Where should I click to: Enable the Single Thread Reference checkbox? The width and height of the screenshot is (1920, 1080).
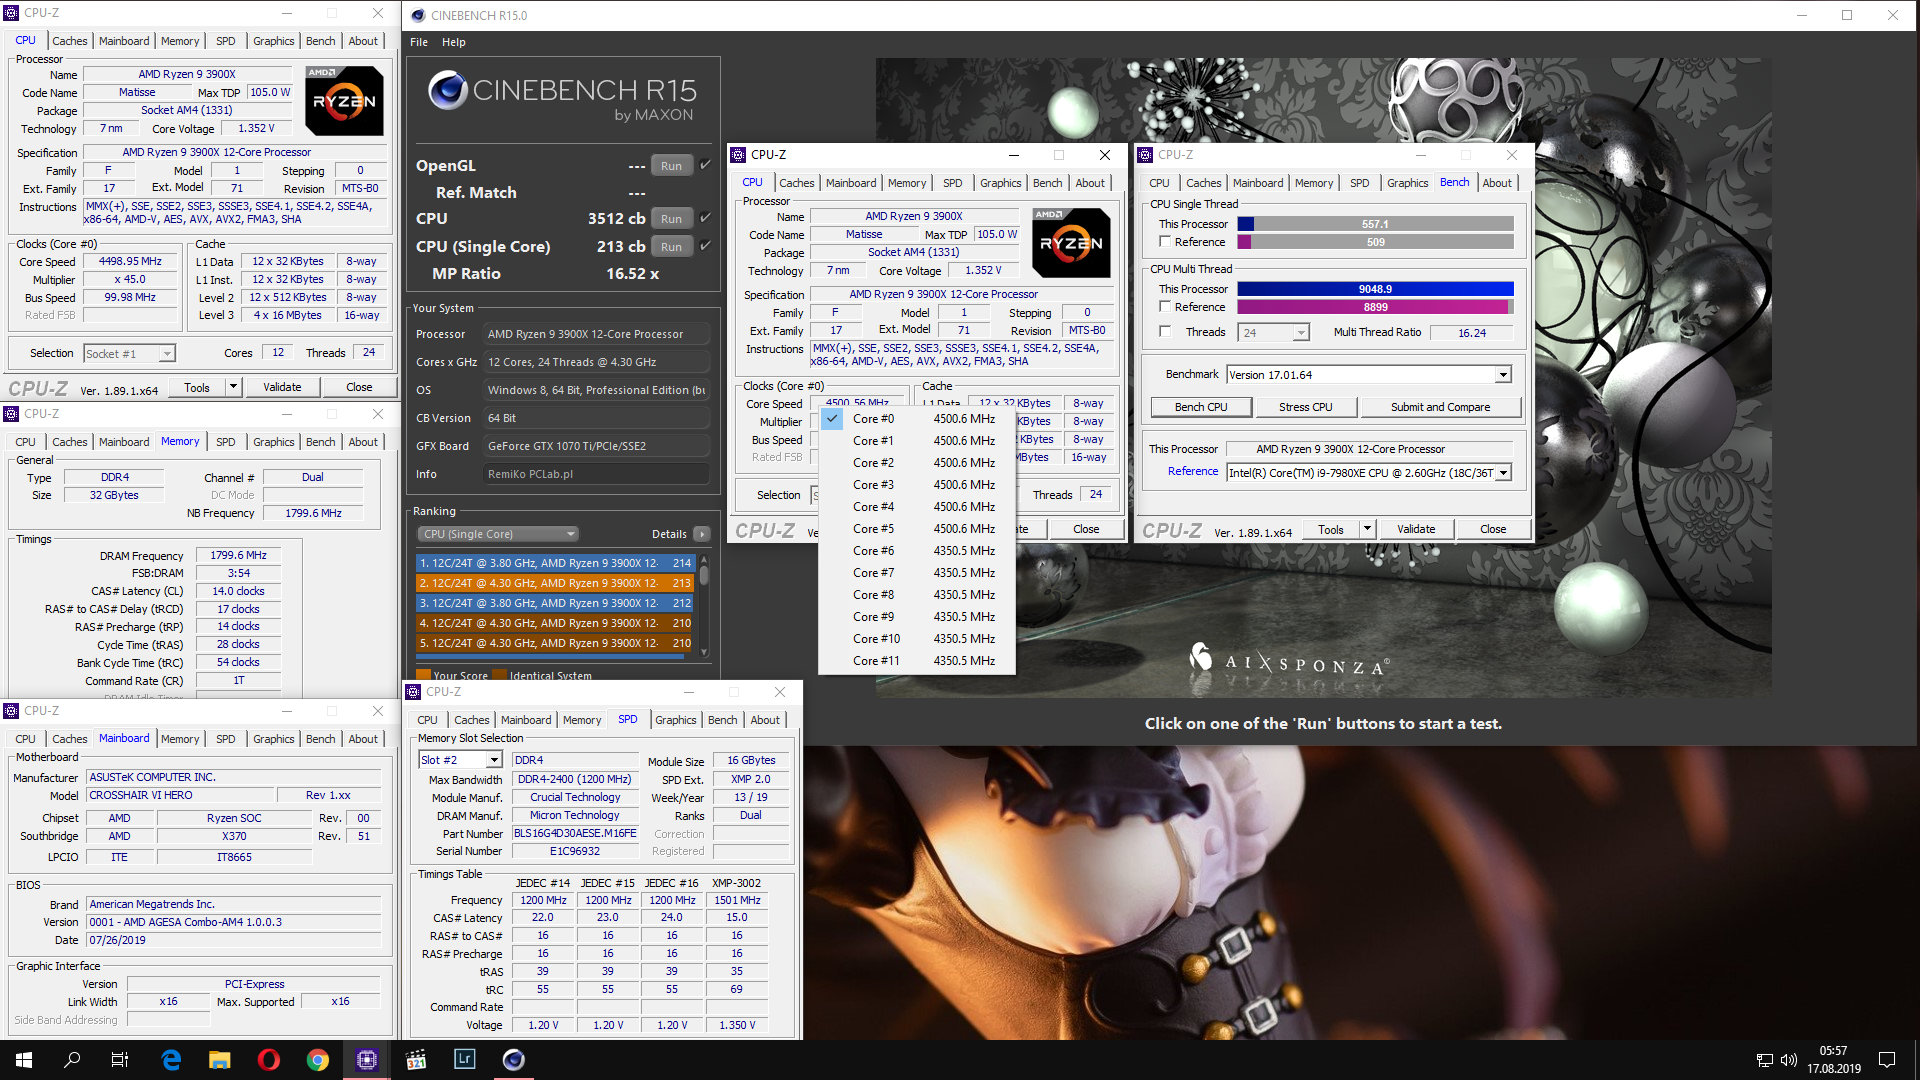click(x=1165, y=242)
